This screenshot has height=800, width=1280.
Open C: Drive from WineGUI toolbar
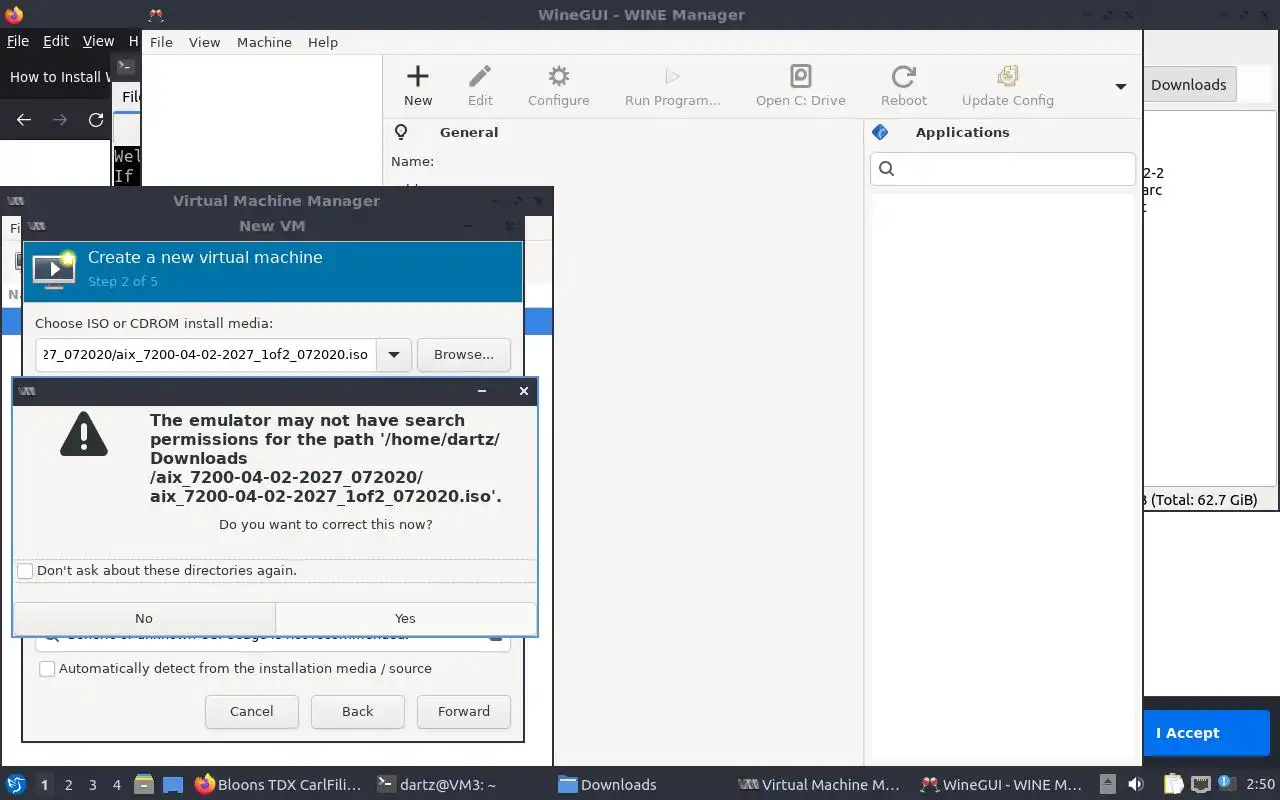click(x=800, y=77)
